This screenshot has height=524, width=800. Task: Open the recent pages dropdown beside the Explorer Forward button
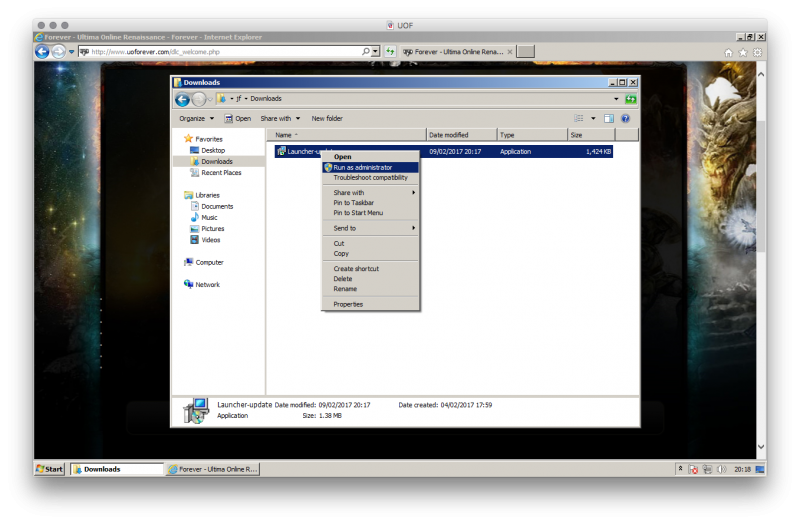(210, 99)
